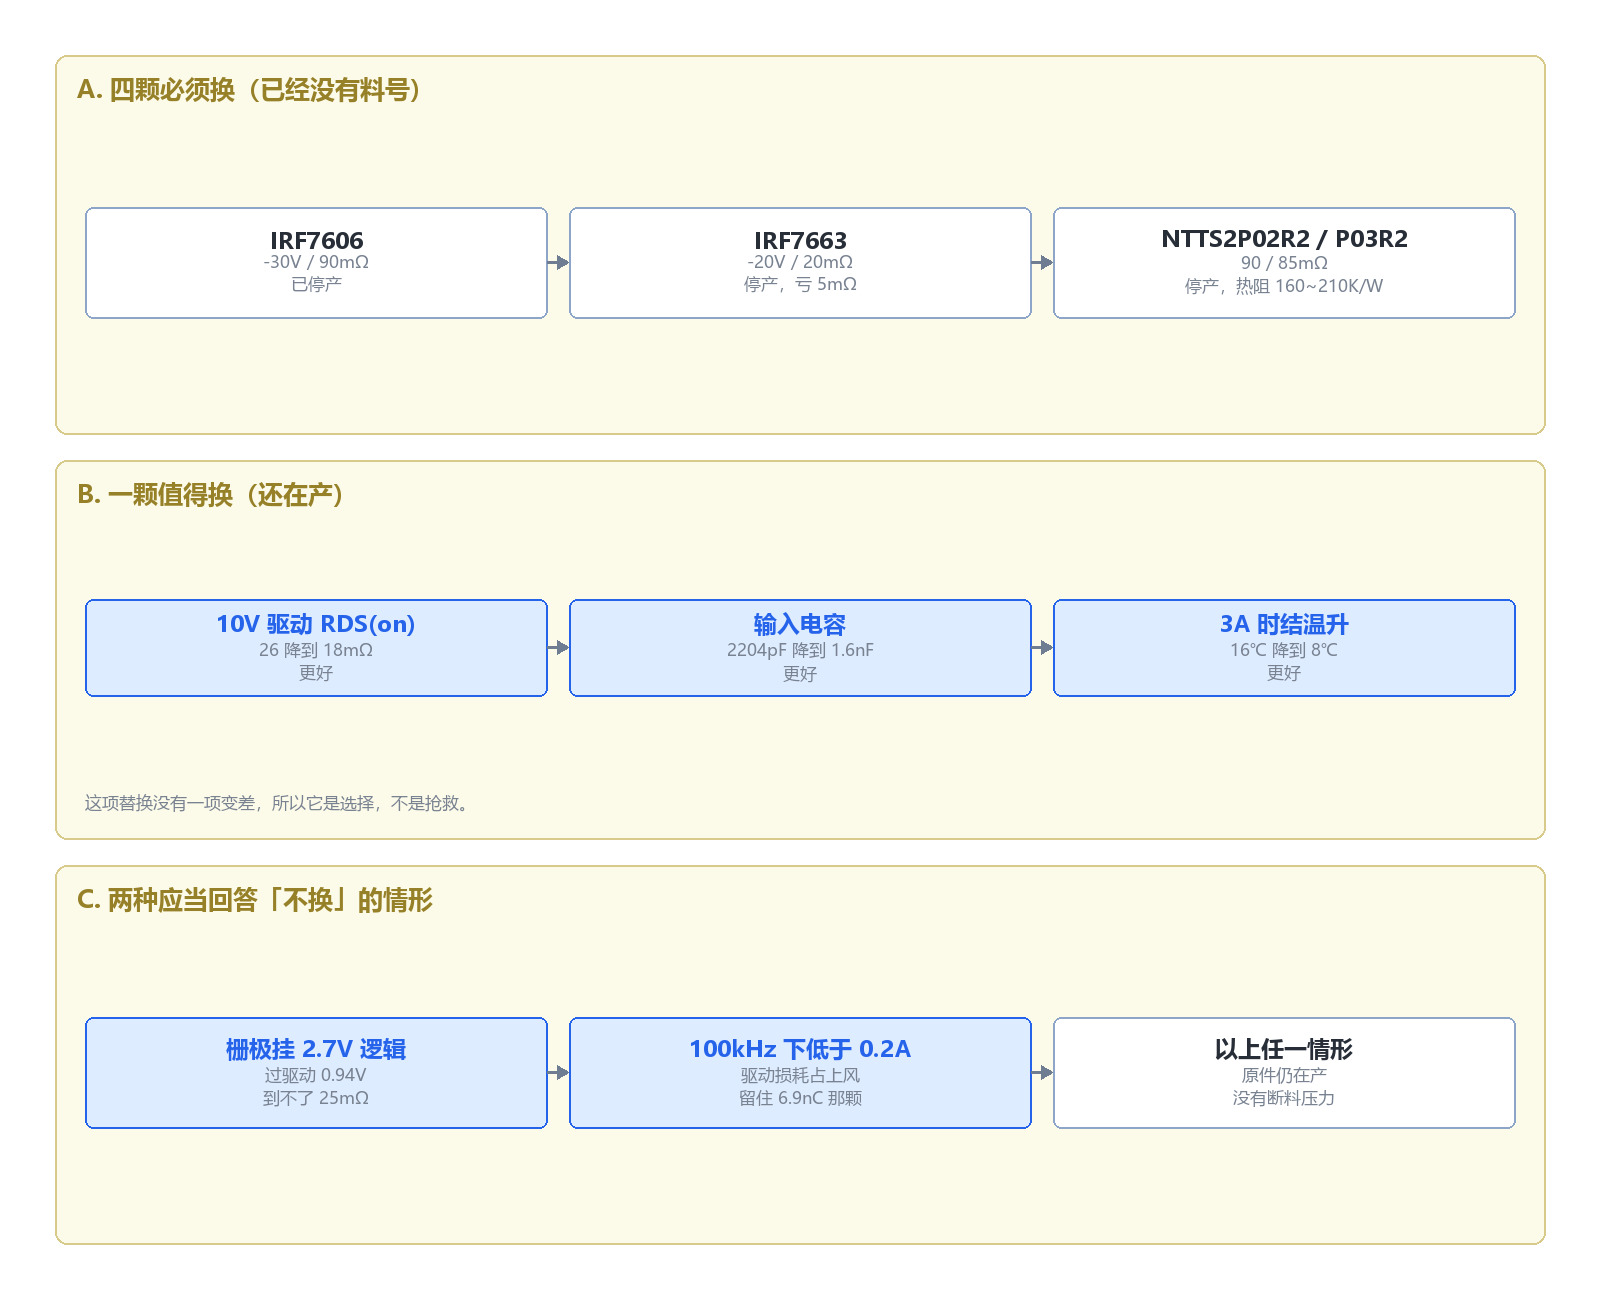Viewport: 1600px width, 1300px height.
Task: Click the note 这项替换没有一项变差
Action: click(x=279, y=803)
